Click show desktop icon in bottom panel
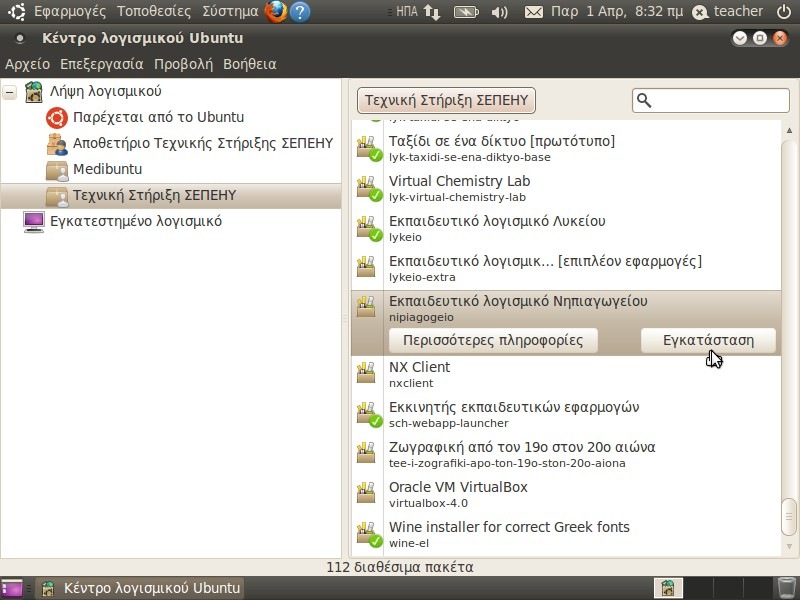Viewport: 800px width, 600px height. pyautogui.click(x=12, y=588)
